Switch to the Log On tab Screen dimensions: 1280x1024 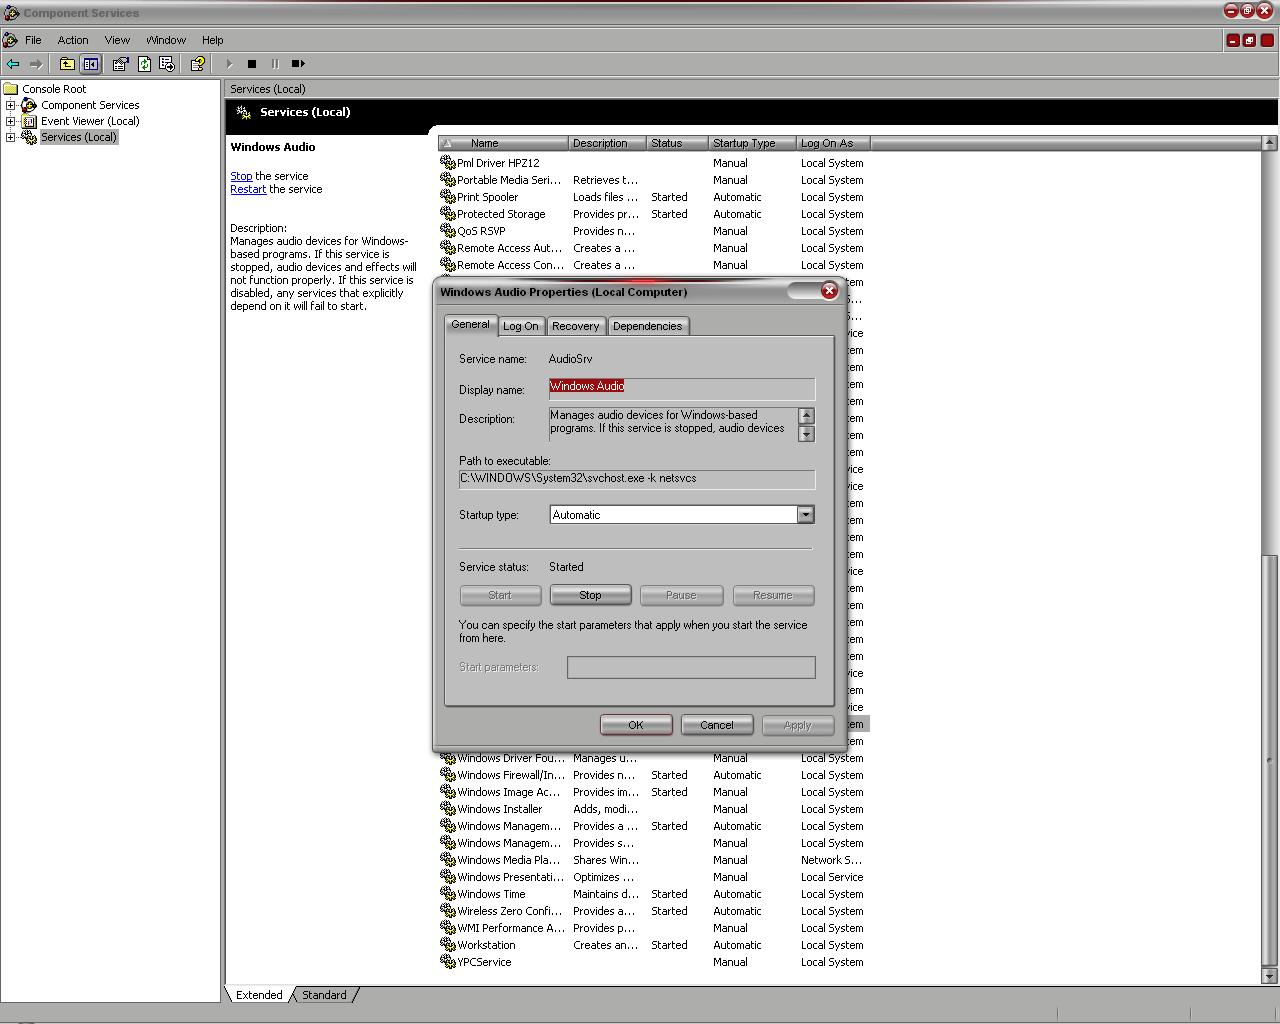[x=521, y=326]
